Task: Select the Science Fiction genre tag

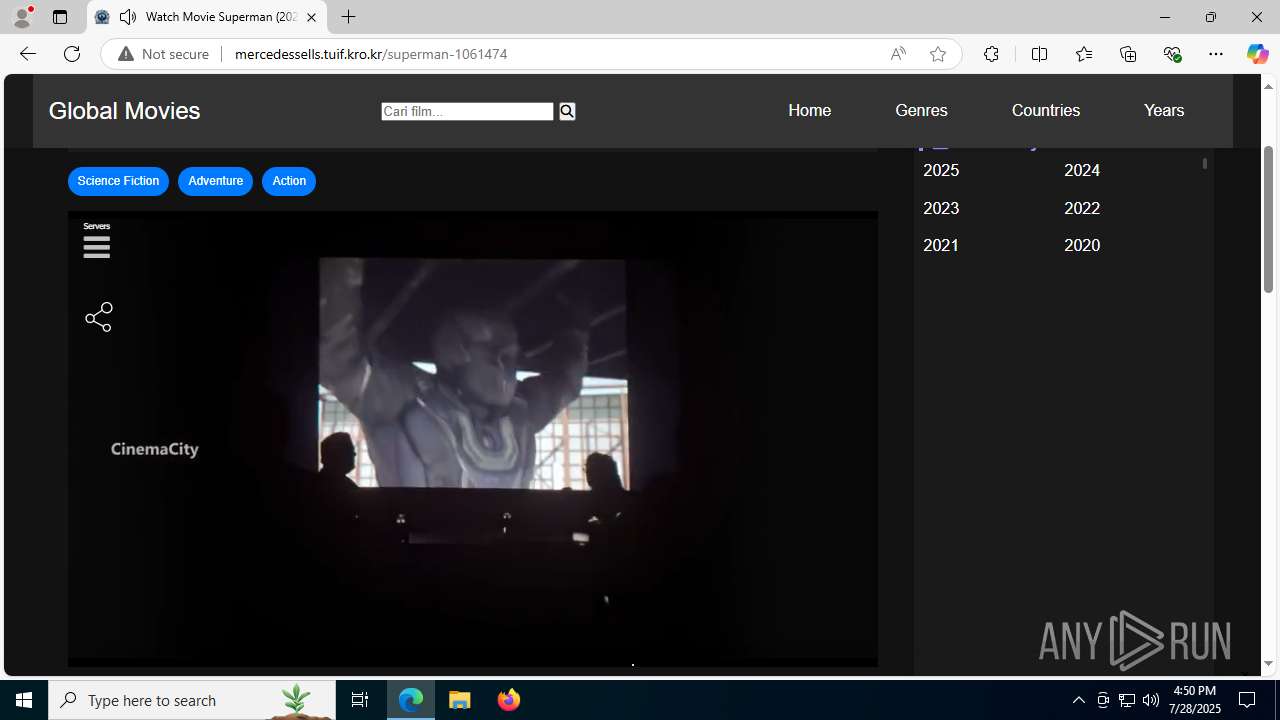Action: [118, 181]
